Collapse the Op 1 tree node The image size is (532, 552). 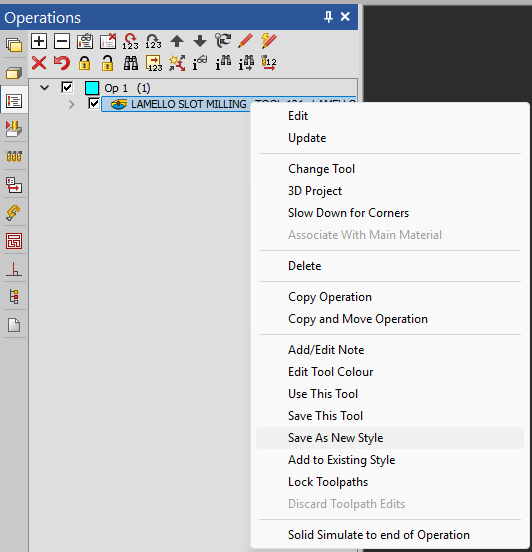click(44, 87)
